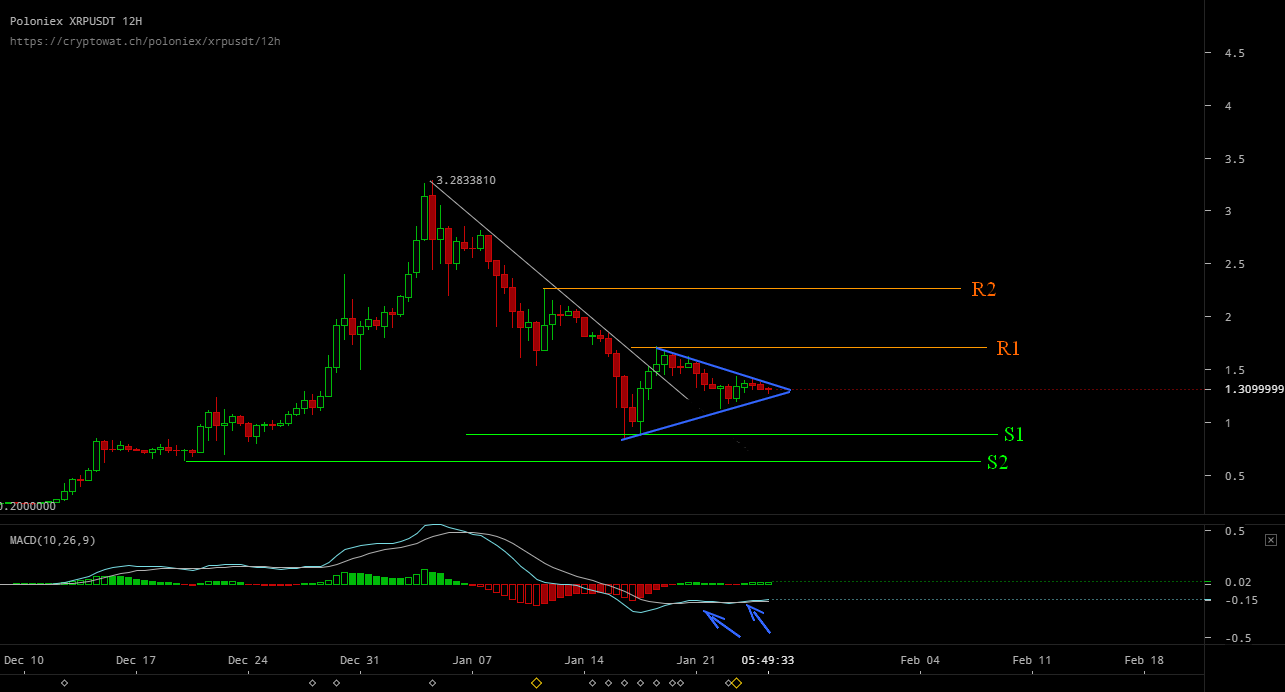Click the first diamond marker right after Jan 14
This screenshot has width=1285, height=692.
tap(592, 683)
